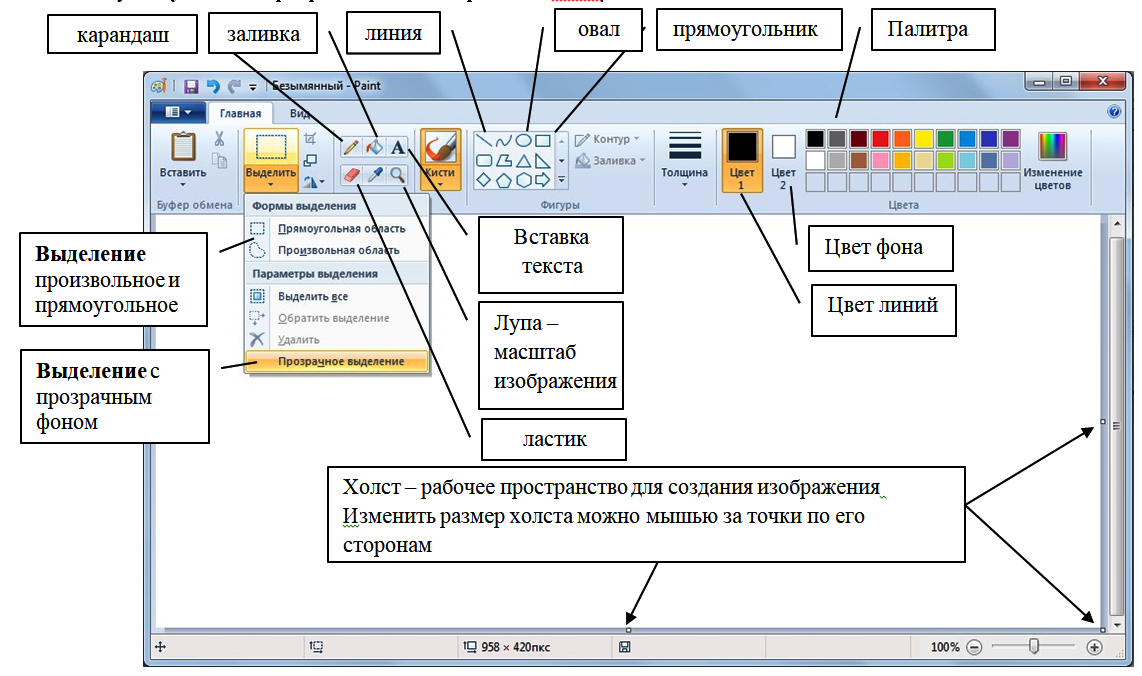
Task: Select the Pencil tool
Action: [x=351, y=147]
